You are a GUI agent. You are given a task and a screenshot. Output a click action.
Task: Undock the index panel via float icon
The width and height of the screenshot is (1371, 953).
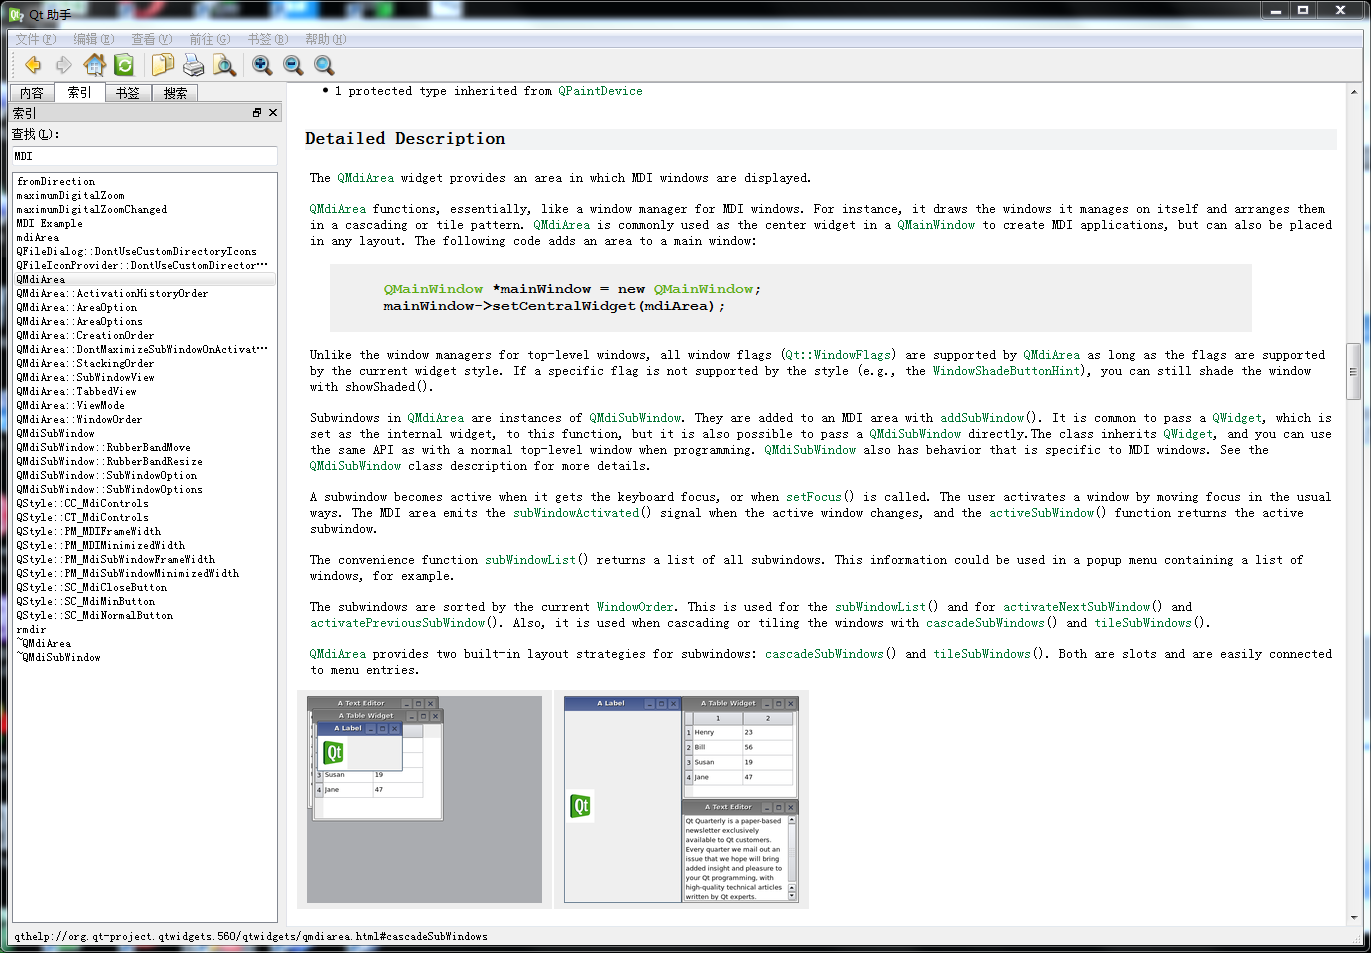[256, 112]
